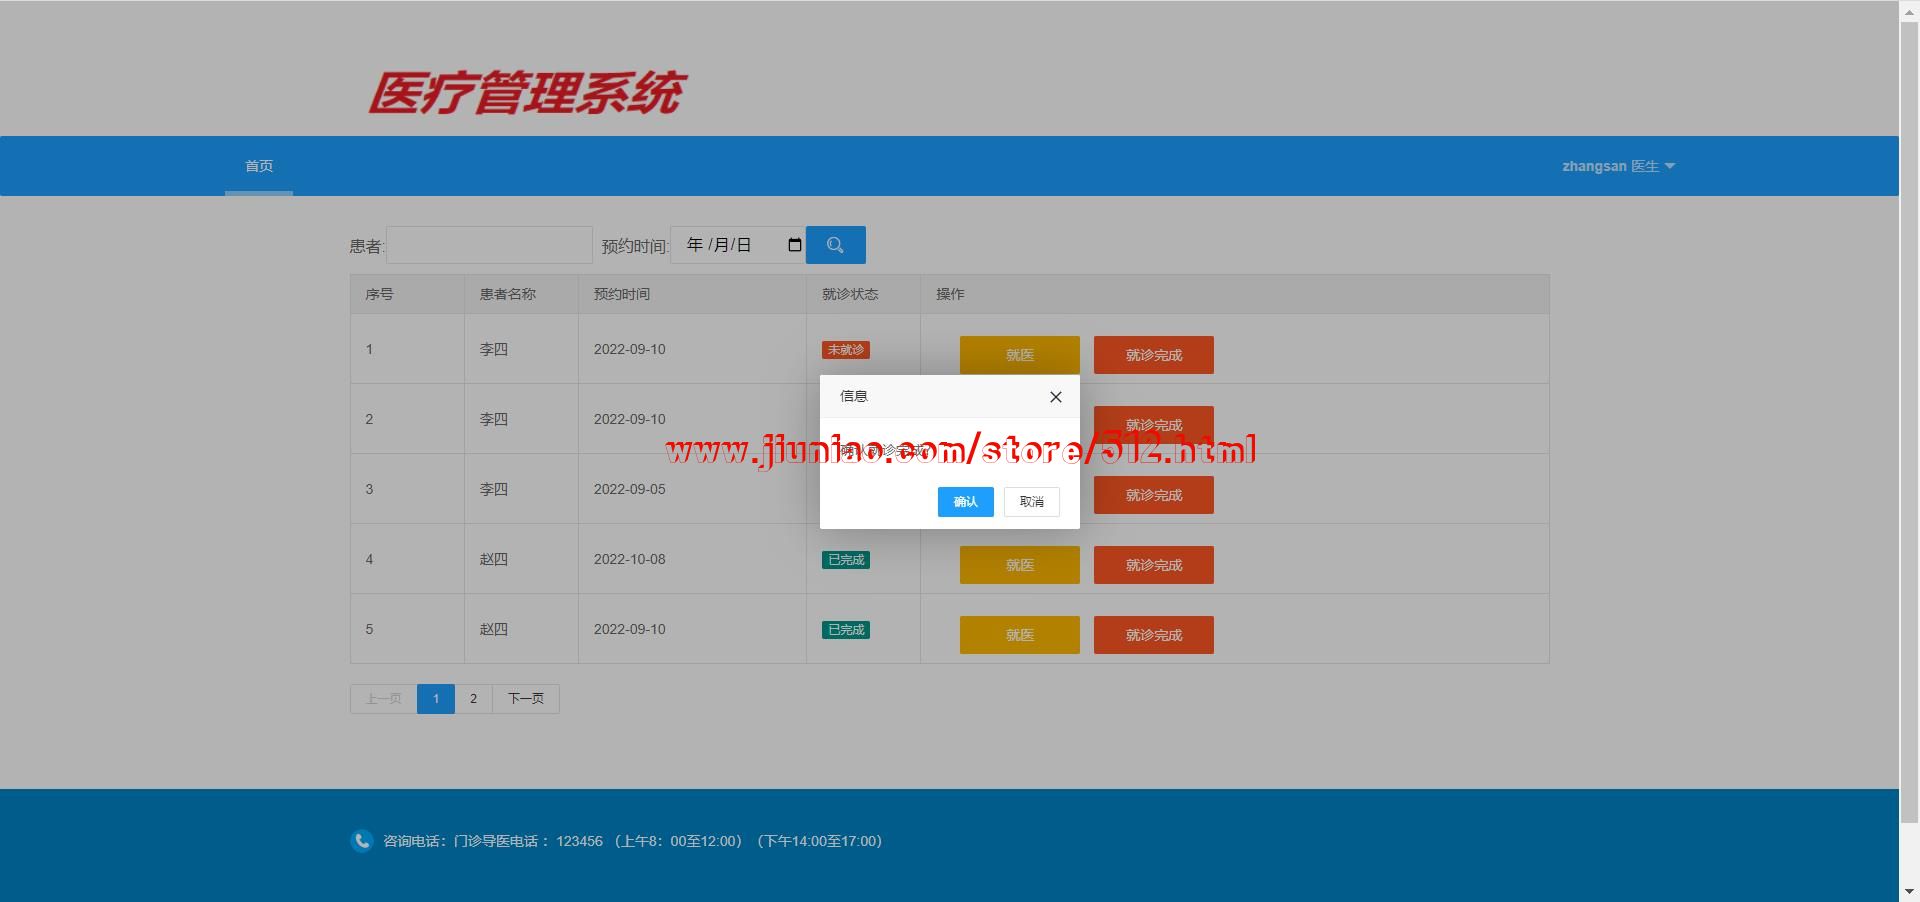This screenshot has width=1920, height=902.
Task: Click 就诊完成 for the 2022-10-08 appointment
Action: pyautogui.click(x=1154, y=565)
